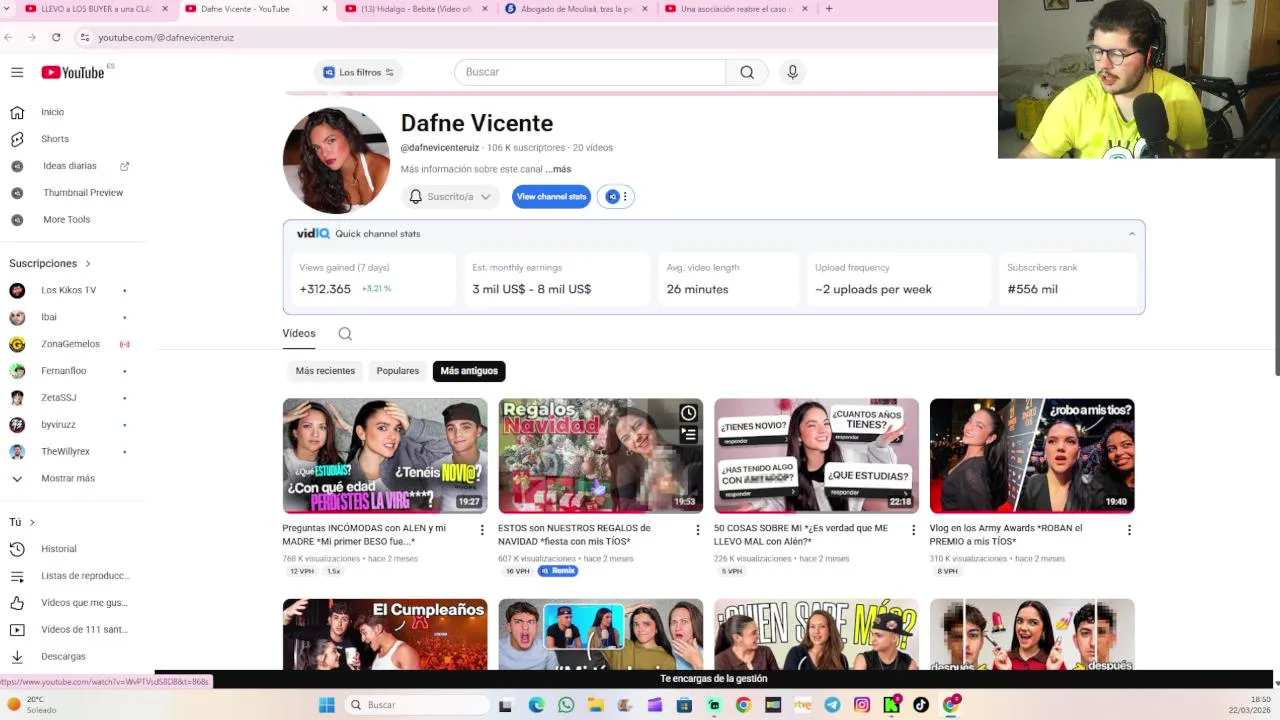This screenshot has width=1280, height=720.
Task: Expand Mostrar más subscriptions
Action: pyautogui.click(x=68, y=479)
